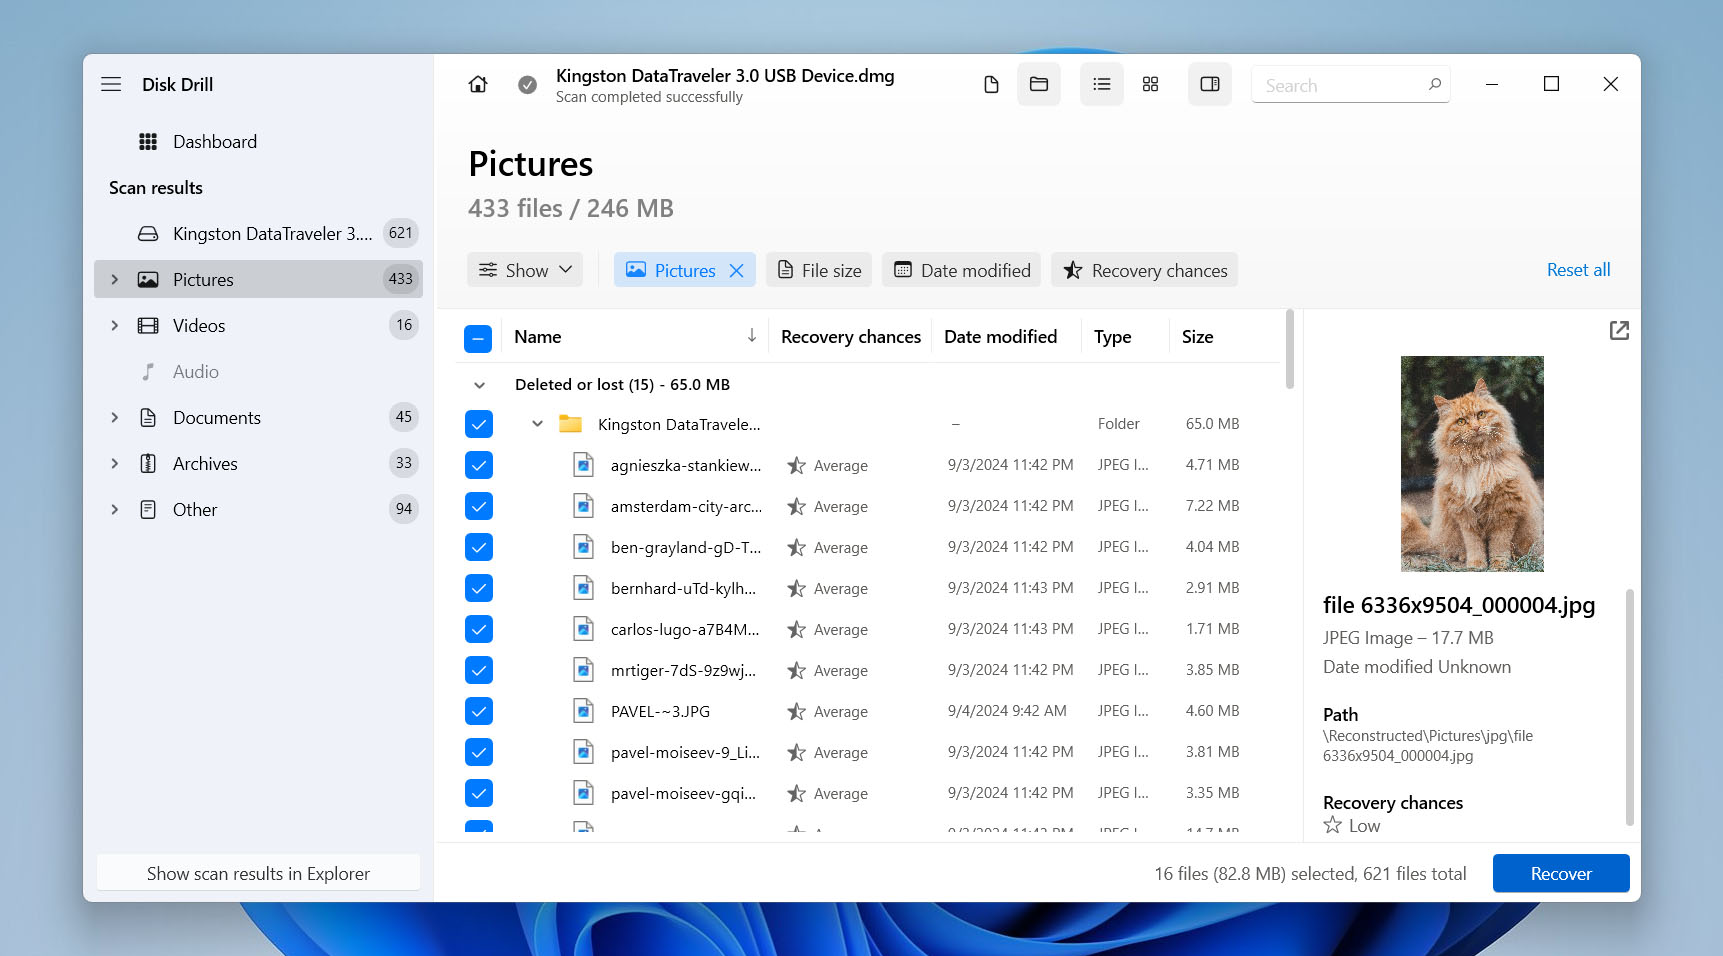Click file icon of agnieszka-stankiew row
This screenshot has height=956, width=1723.
click(x=583, y=465)
